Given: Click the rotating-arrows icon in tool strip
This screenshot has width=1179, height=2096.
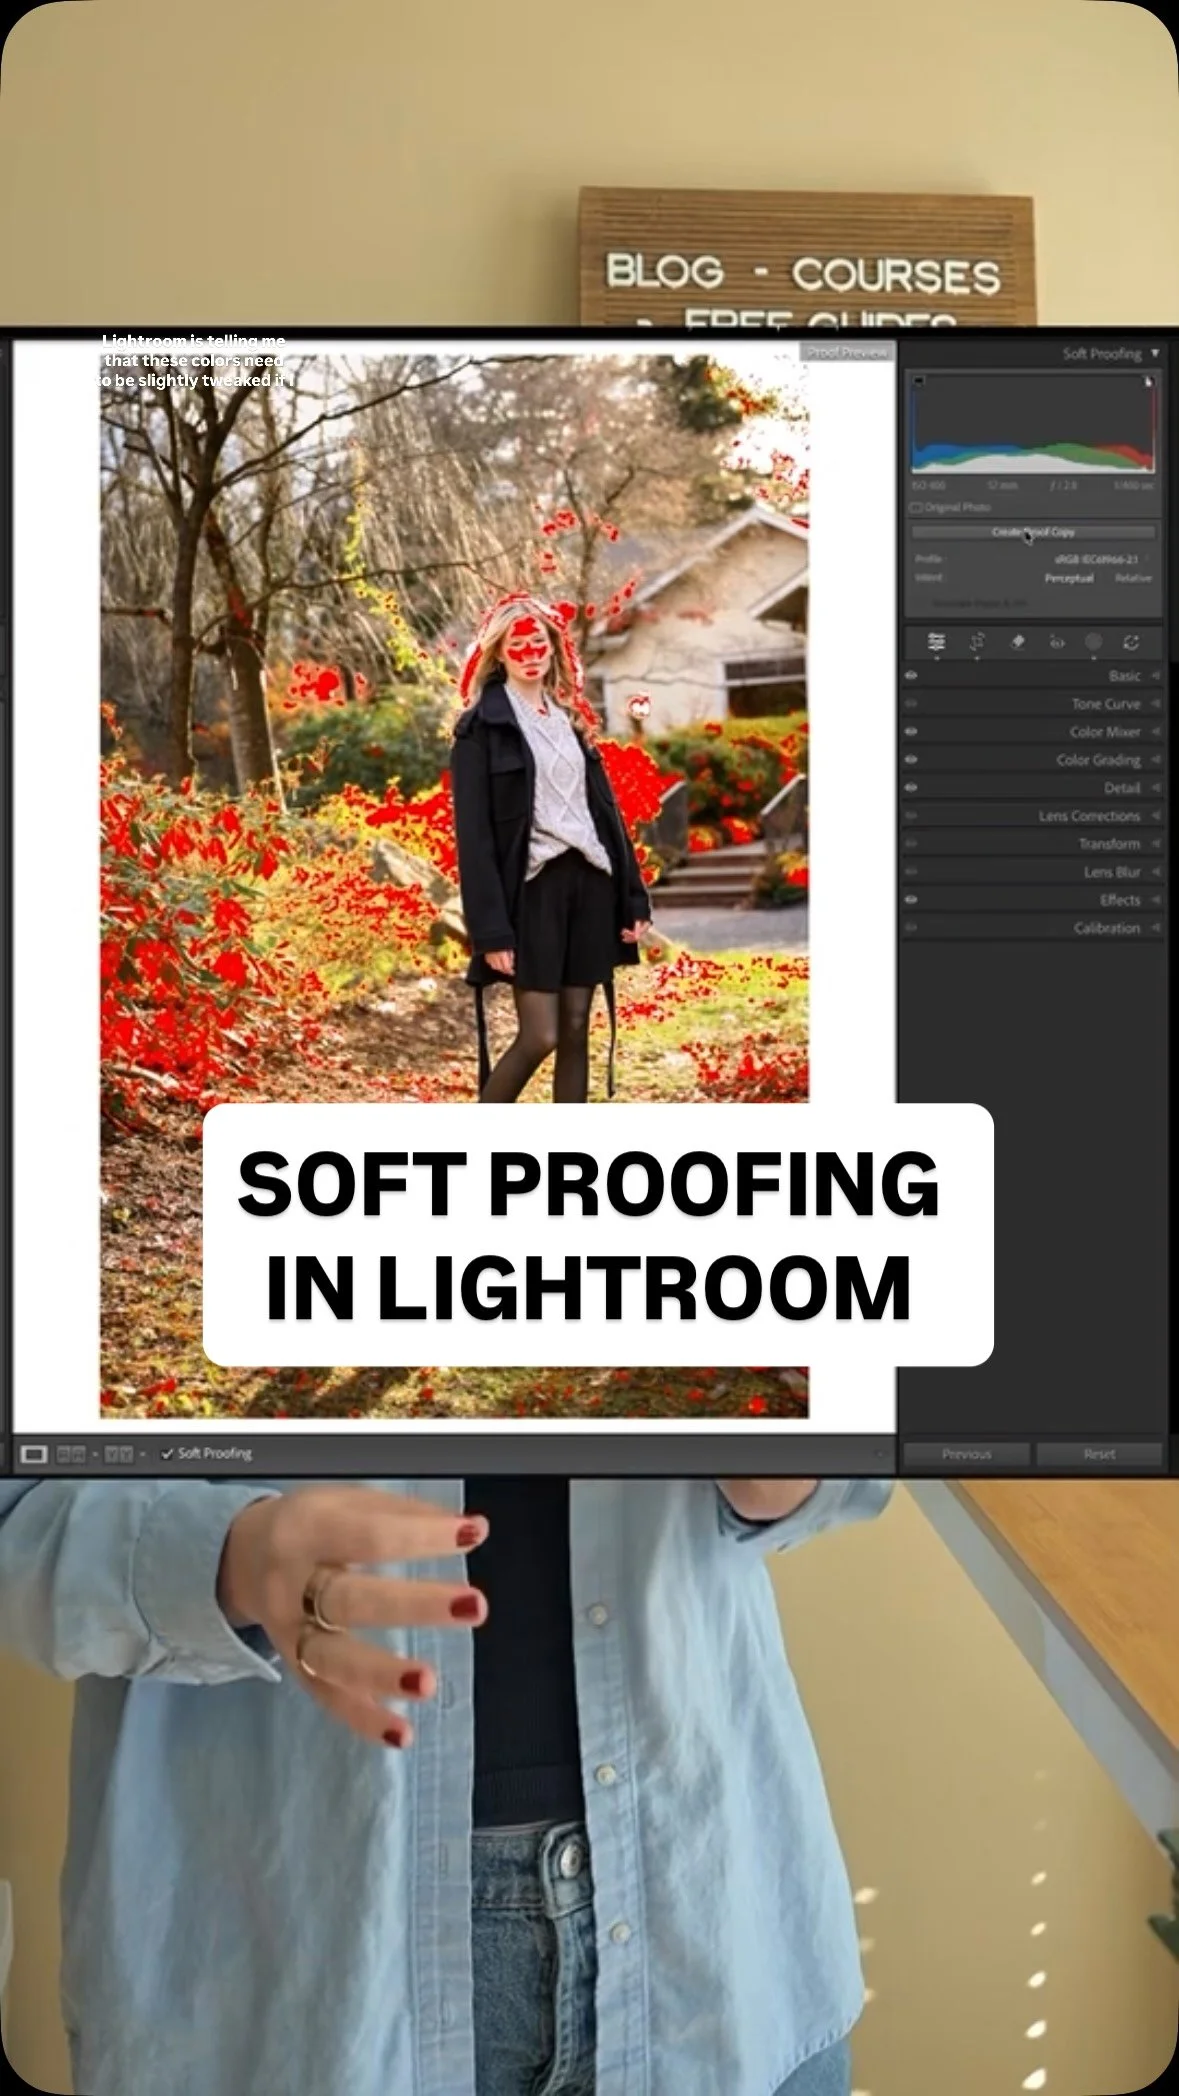Looking at the screenshot, I should [1131, 642].
